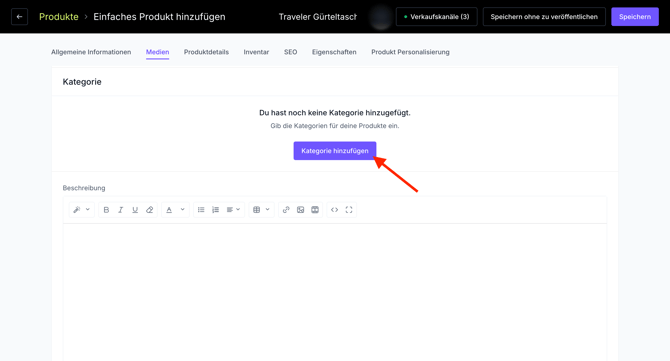Toggle italic formatting
This screenshot has width=670, height=361.
(x=120, y=210)
